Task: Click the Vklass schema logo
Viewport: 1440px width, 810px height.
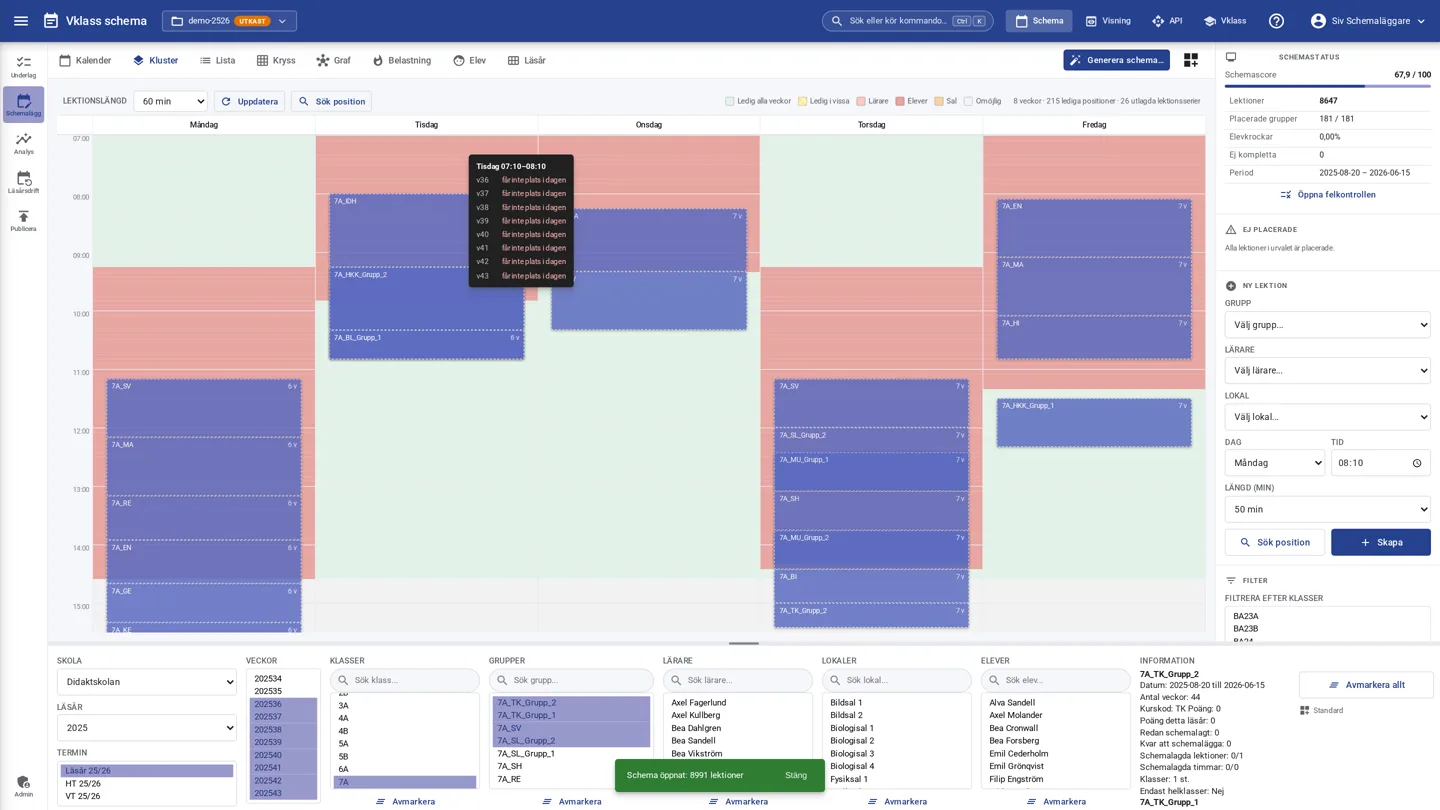Action: [x=95, y=21]
